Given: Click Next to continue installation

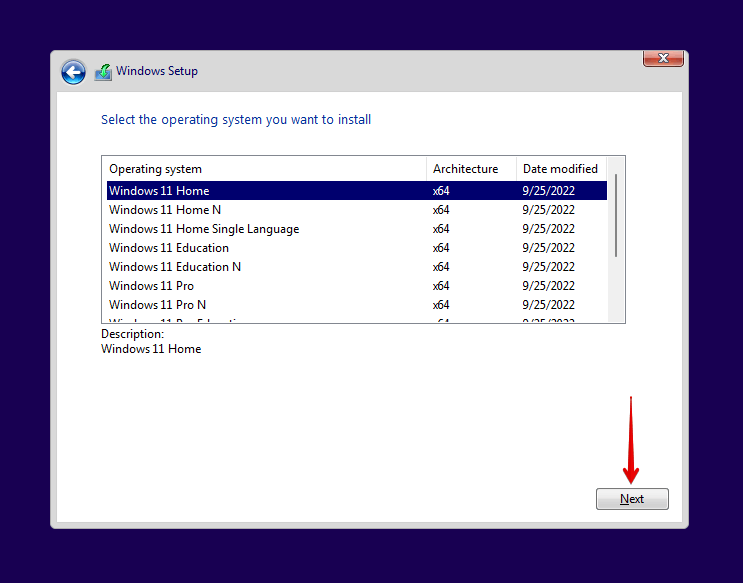Looking at the screenshot, I should 632,499.
